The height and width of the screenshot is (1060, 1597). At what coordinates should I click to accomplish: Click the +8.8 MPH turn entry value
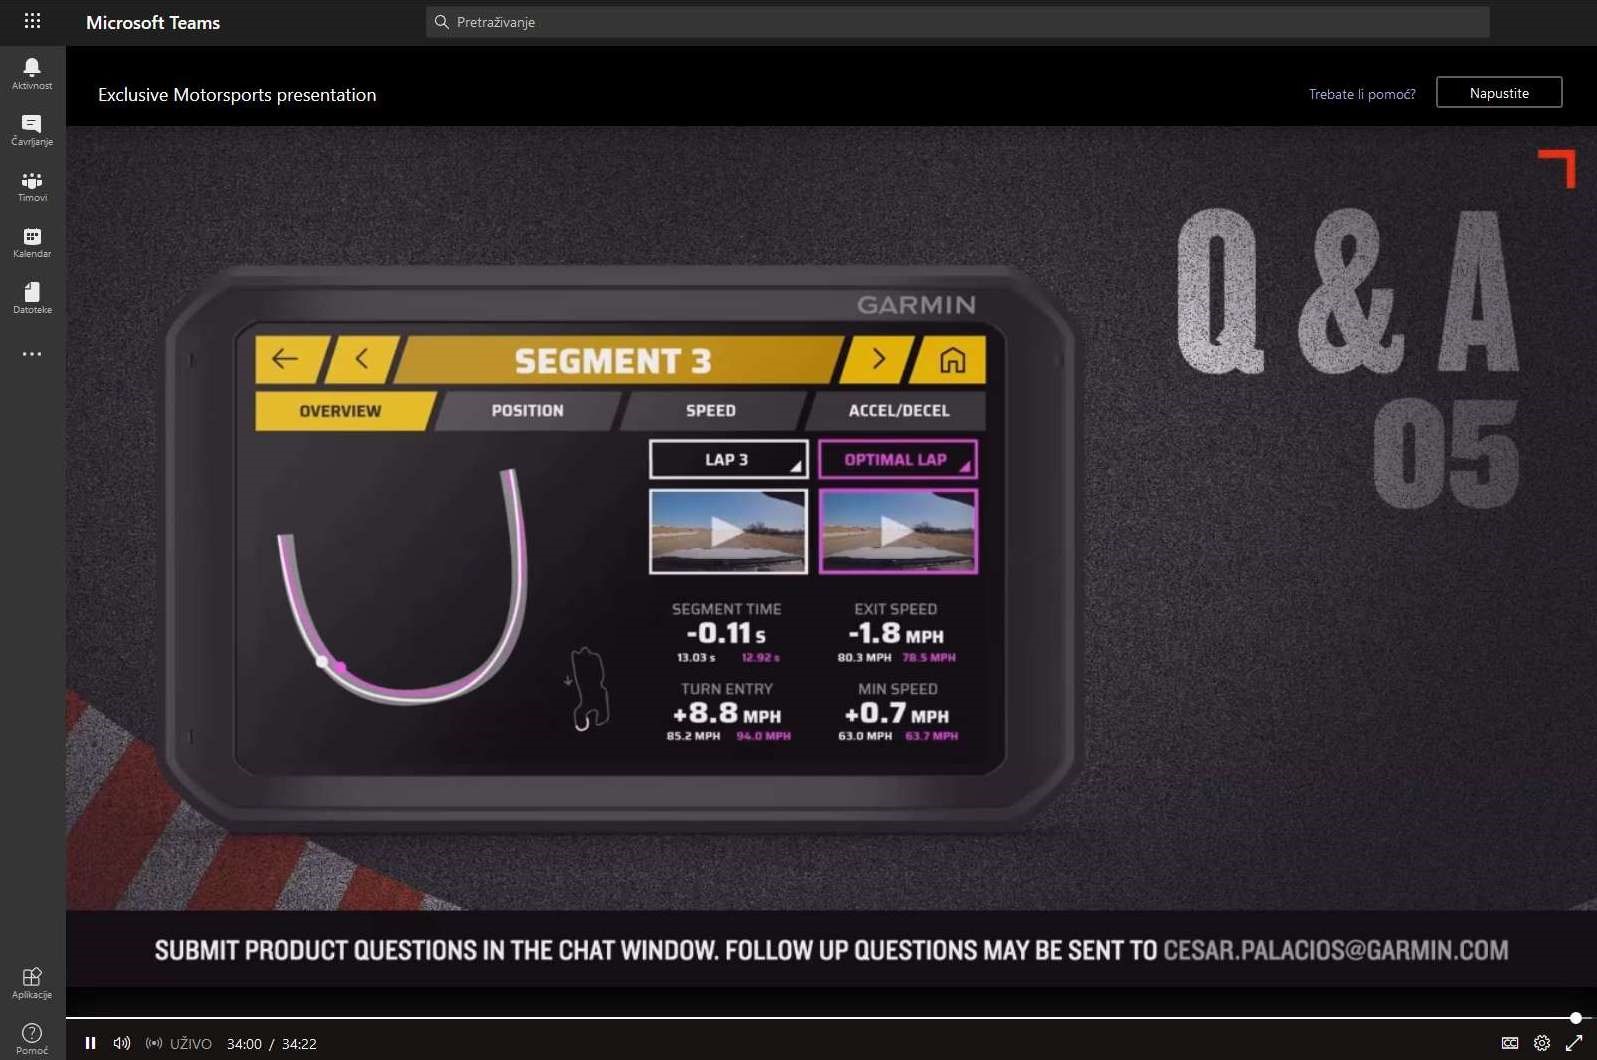727,713
